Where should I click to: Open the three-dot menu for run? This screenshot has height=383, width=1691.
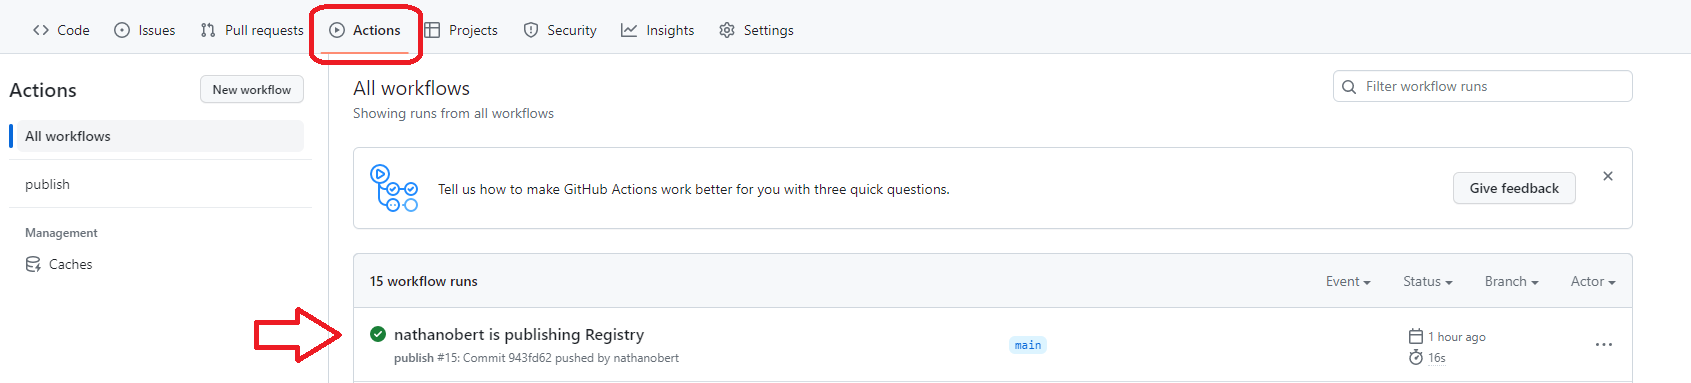click(x=1604, y=345)
